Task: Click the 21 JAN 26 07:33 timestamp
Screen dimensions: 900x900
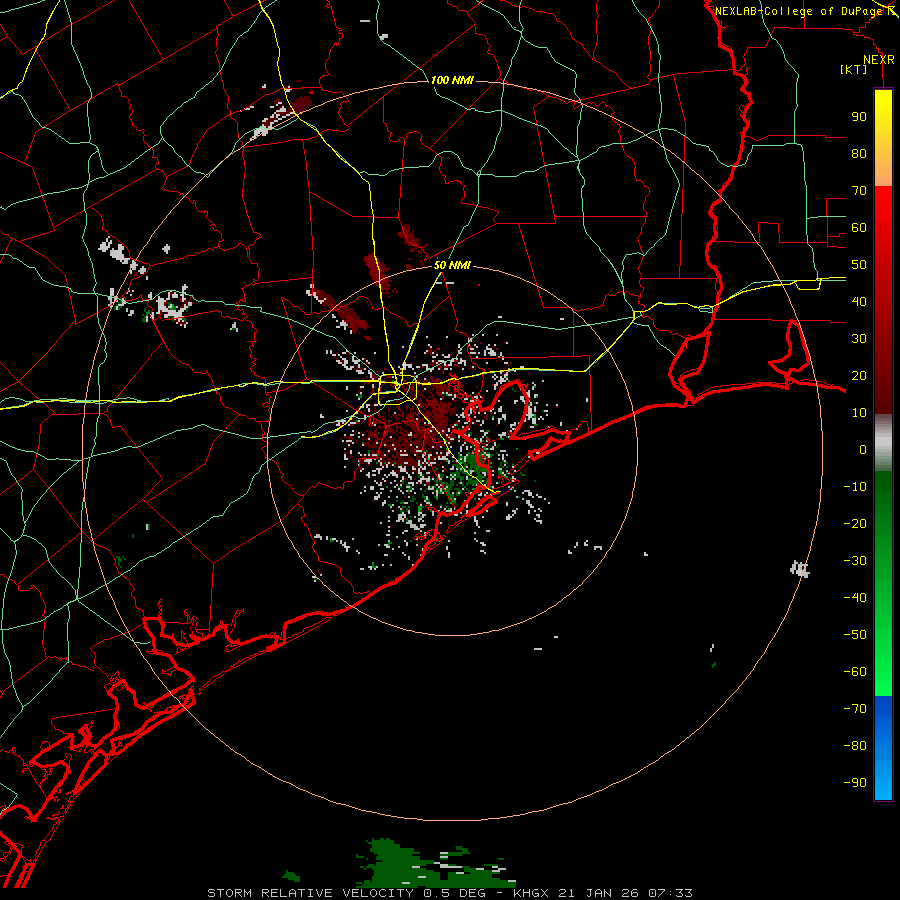Action: coord(625,893)
